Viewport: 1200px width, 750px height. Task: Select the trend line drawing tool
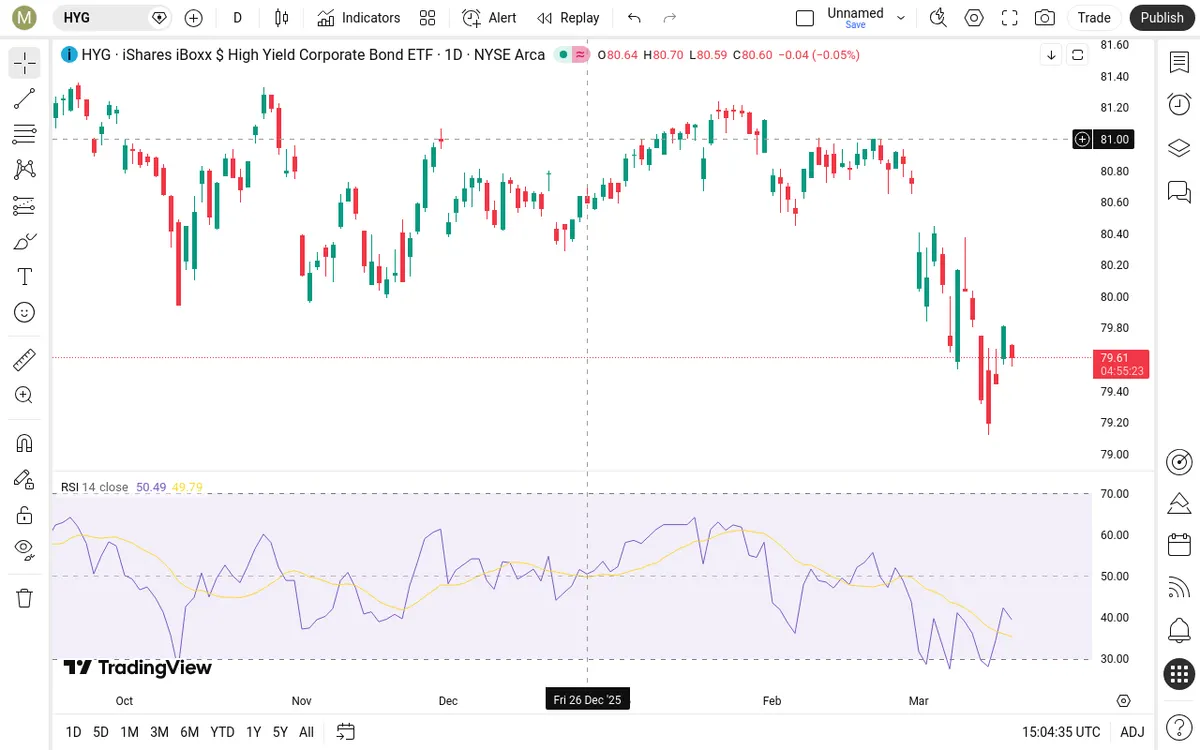[x=25, y=98]
